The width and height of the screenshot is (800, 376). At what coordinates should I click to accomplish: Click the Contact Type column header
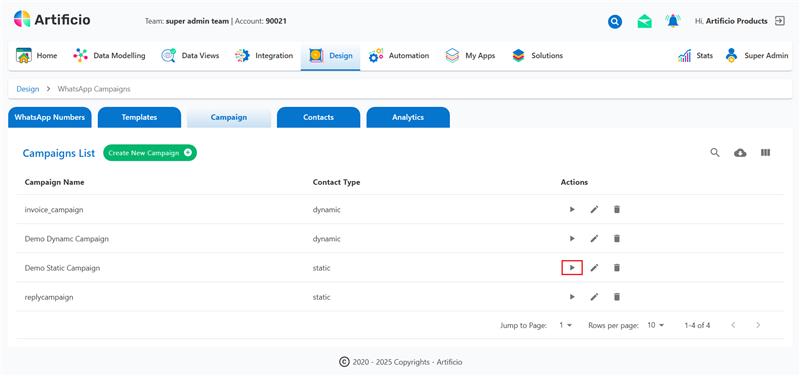point(336,182)
